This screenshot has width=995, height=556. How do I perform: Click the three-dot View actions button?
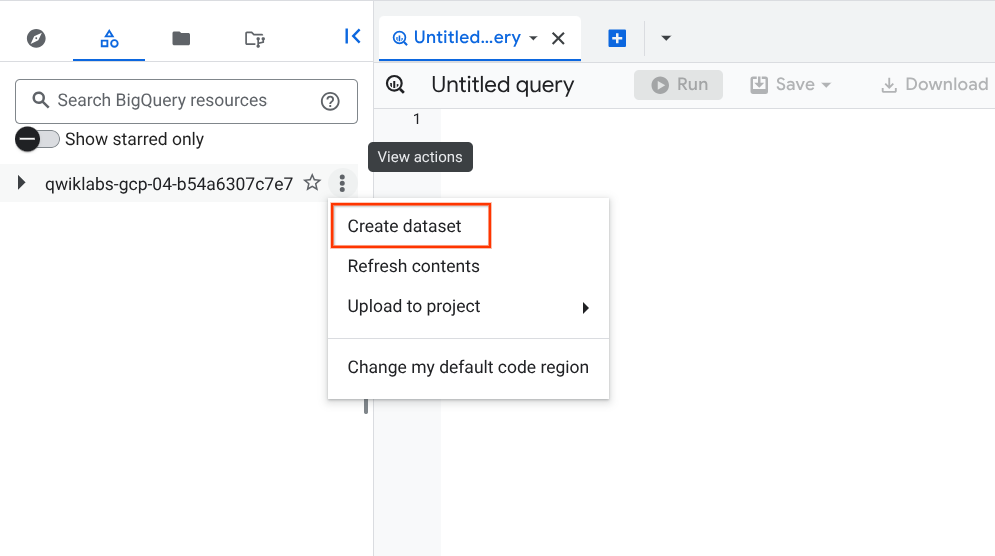tap(342, 183)
